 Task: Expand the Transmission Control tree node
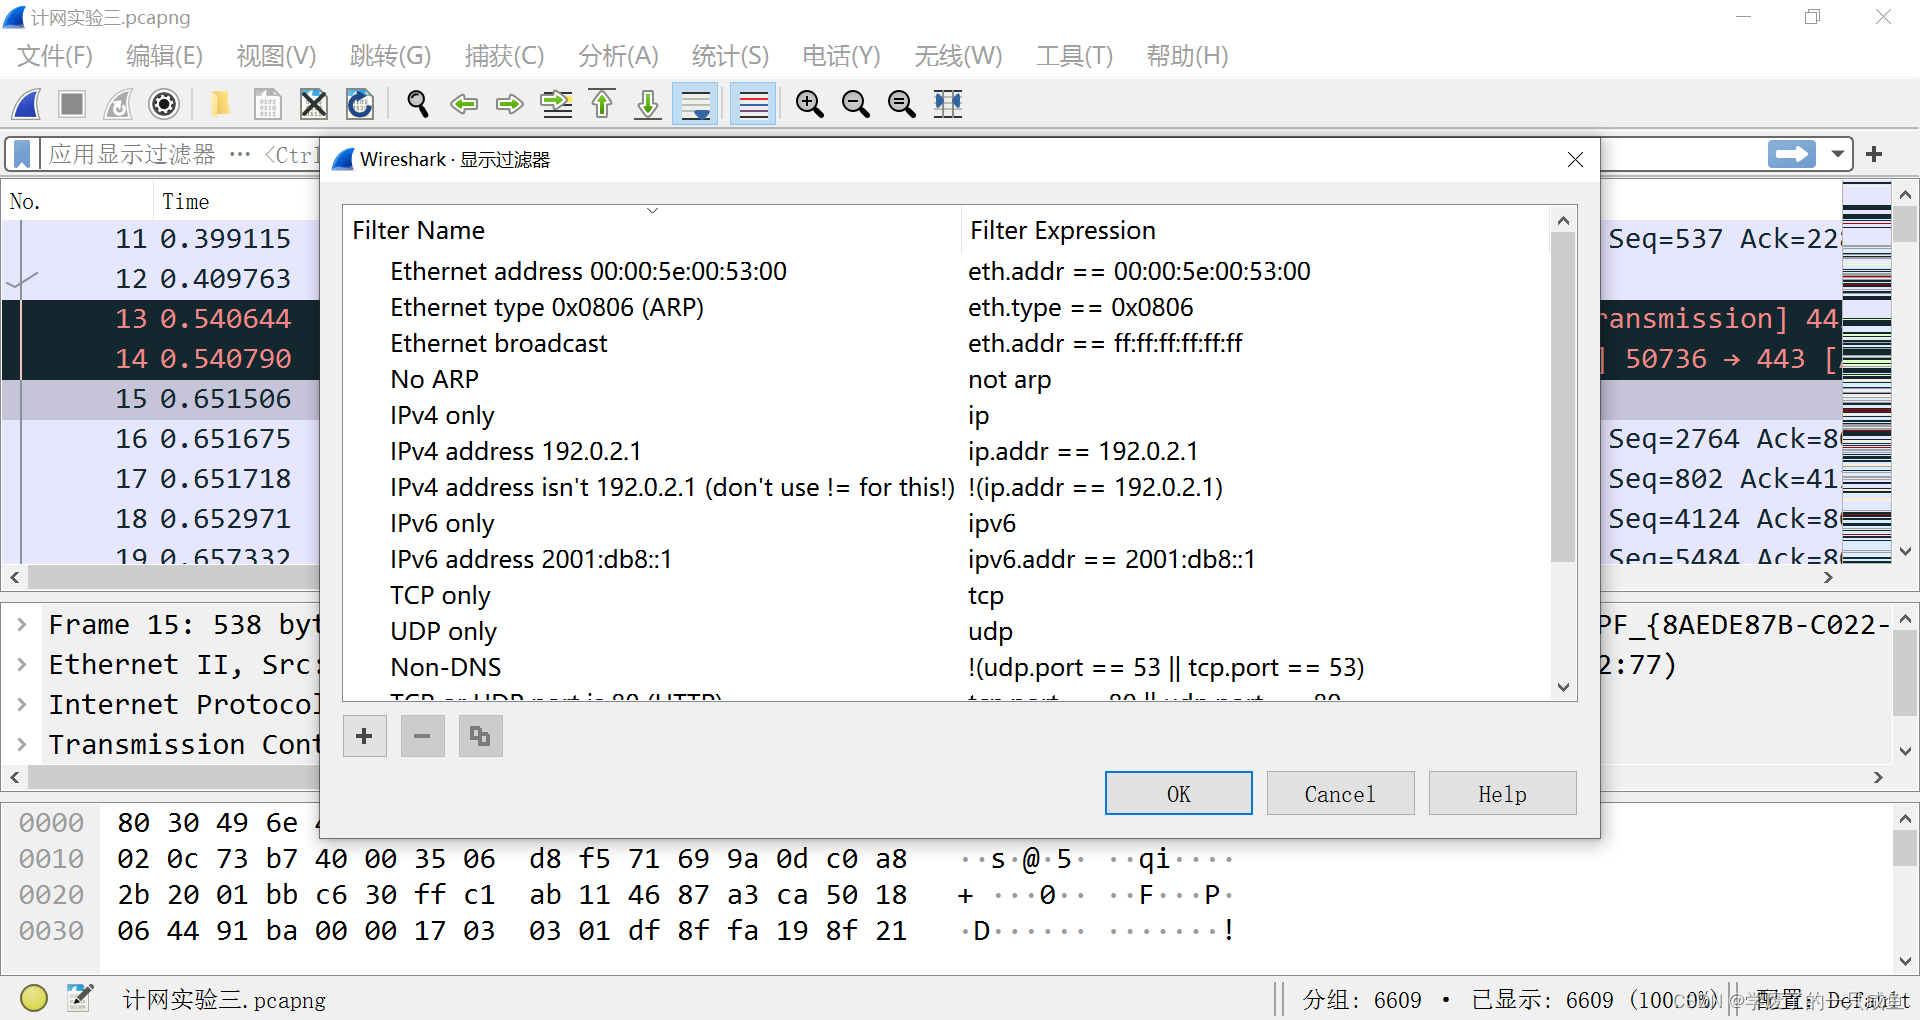21,744
